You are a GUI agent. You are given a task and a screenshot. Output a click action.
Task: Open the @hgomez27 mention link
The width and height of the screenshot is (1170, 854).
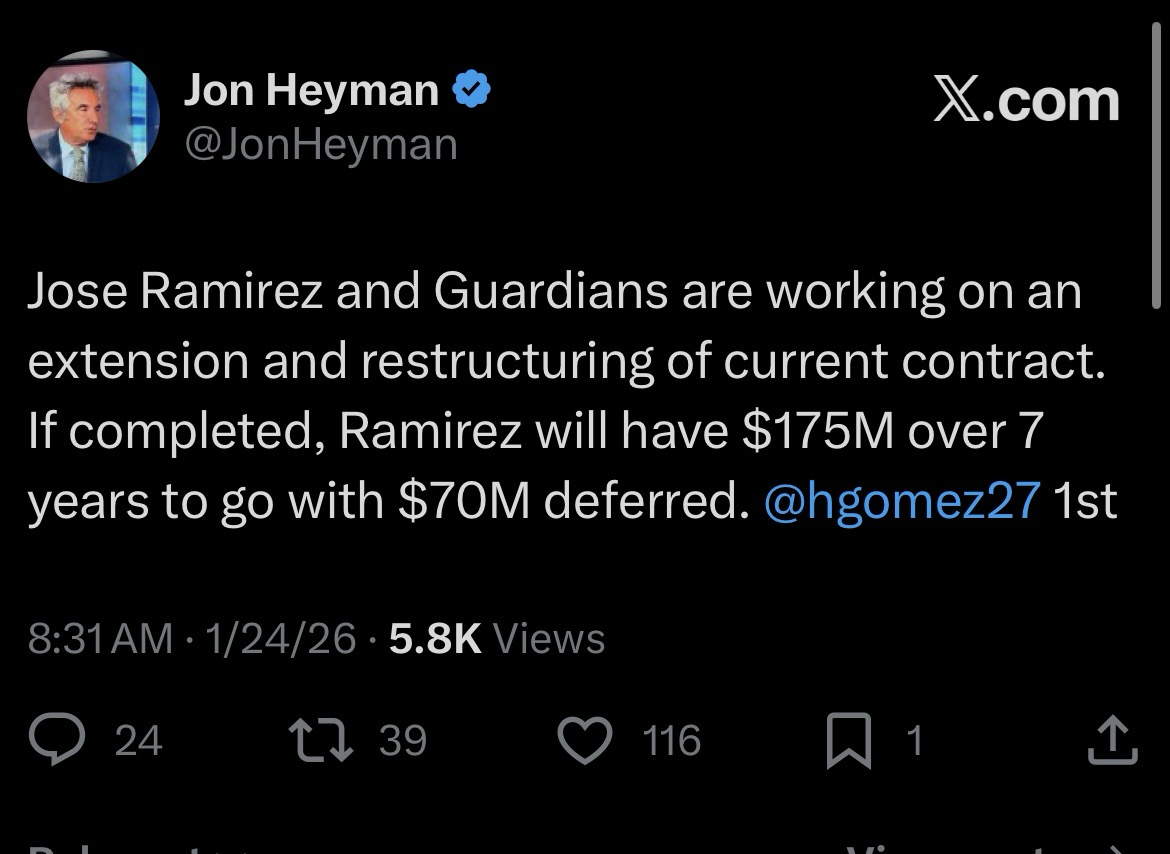(902, 501)
